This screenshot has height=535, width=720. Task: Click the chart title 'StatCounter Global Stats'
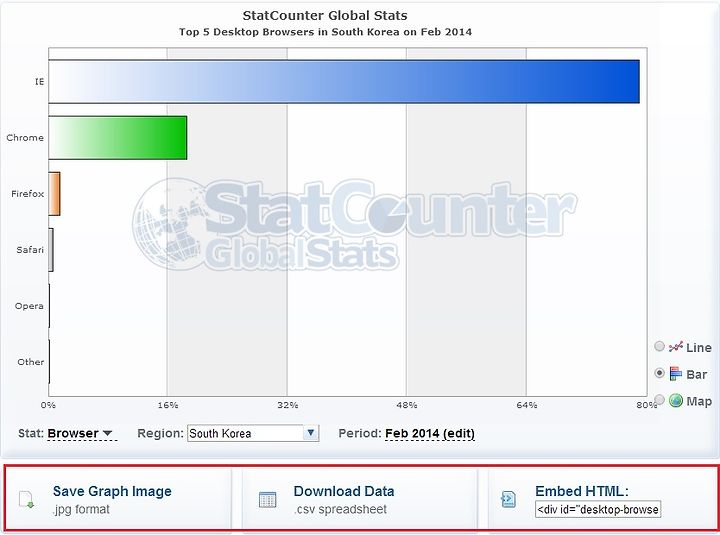click(325, 16)
